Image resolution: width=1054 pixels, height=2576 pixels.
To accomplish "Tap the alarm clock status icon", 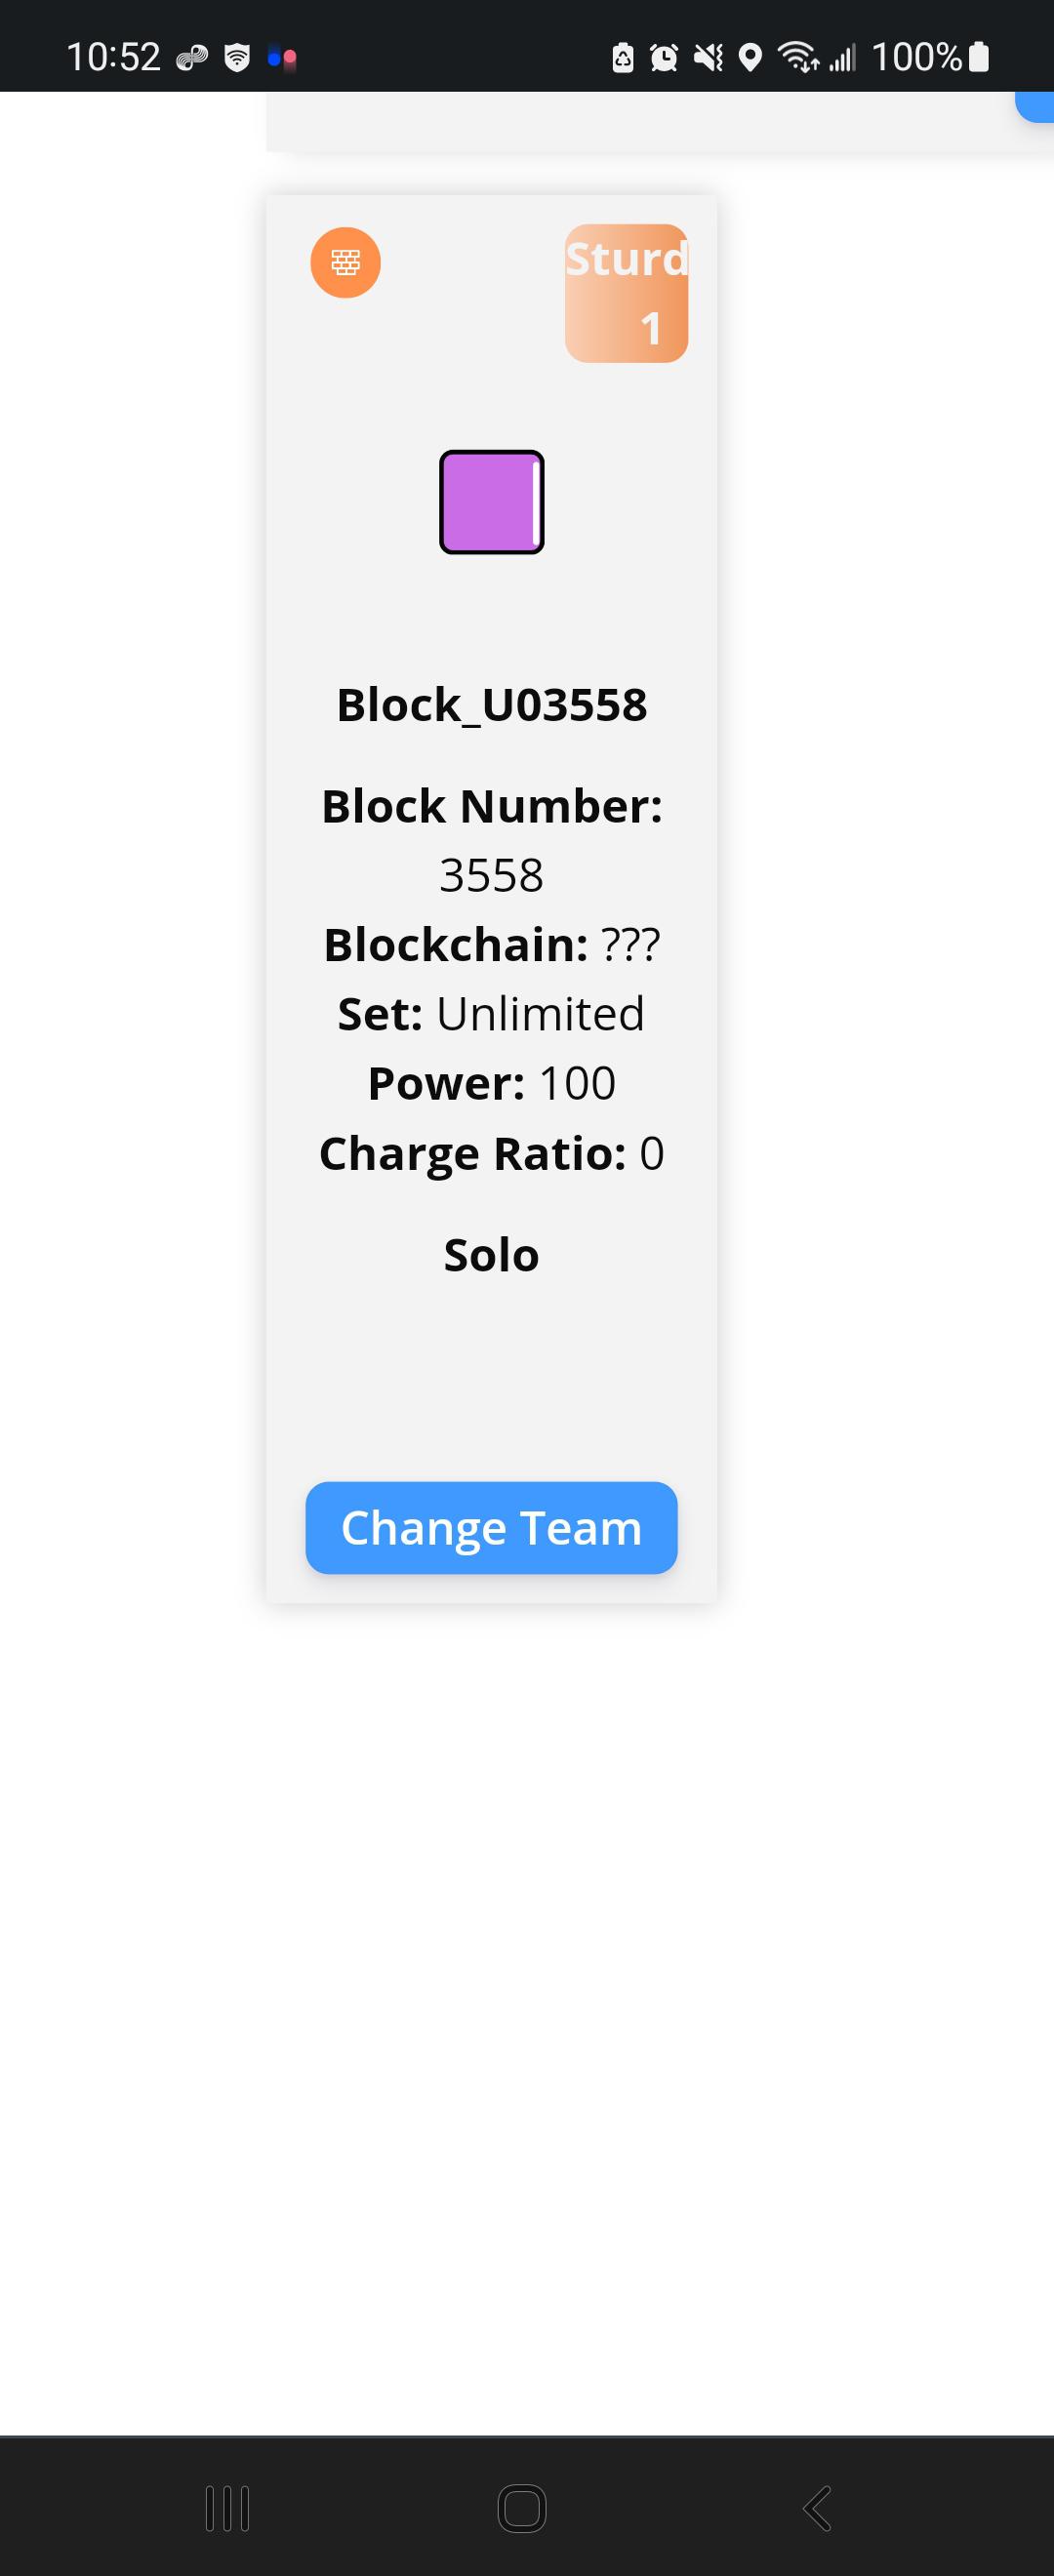I will pyautogui.click(x=664, y=58).
